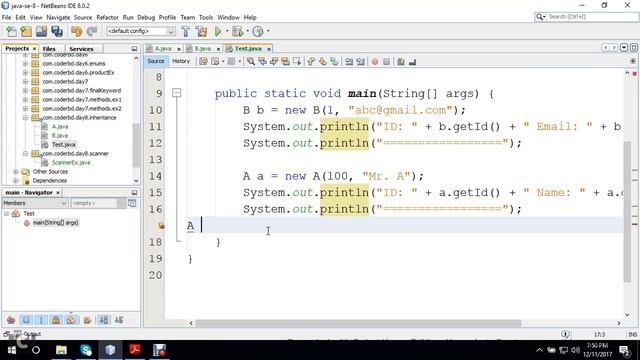Screen dimensions: 640x360
Task: Open the default config dropdown
Action: click(141, 31)
